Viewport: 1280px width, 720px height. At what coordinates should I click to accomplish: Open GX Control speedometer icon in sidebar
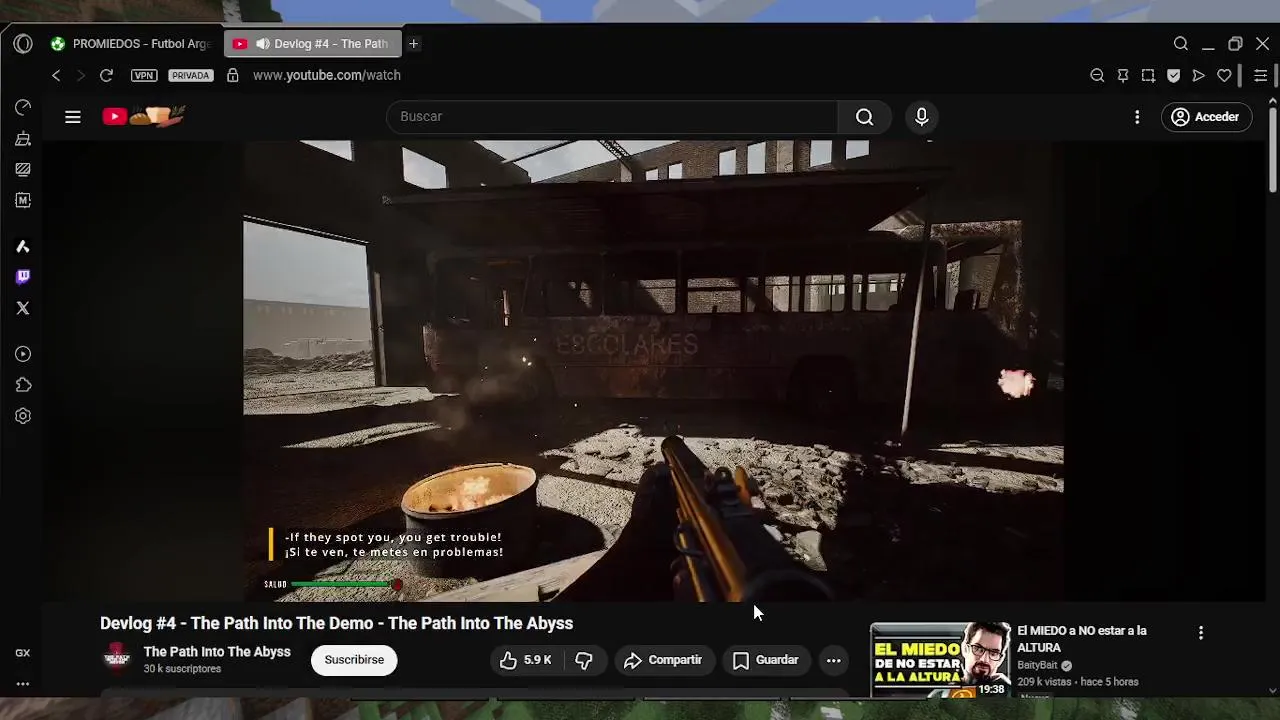click(x=23, y=107)
